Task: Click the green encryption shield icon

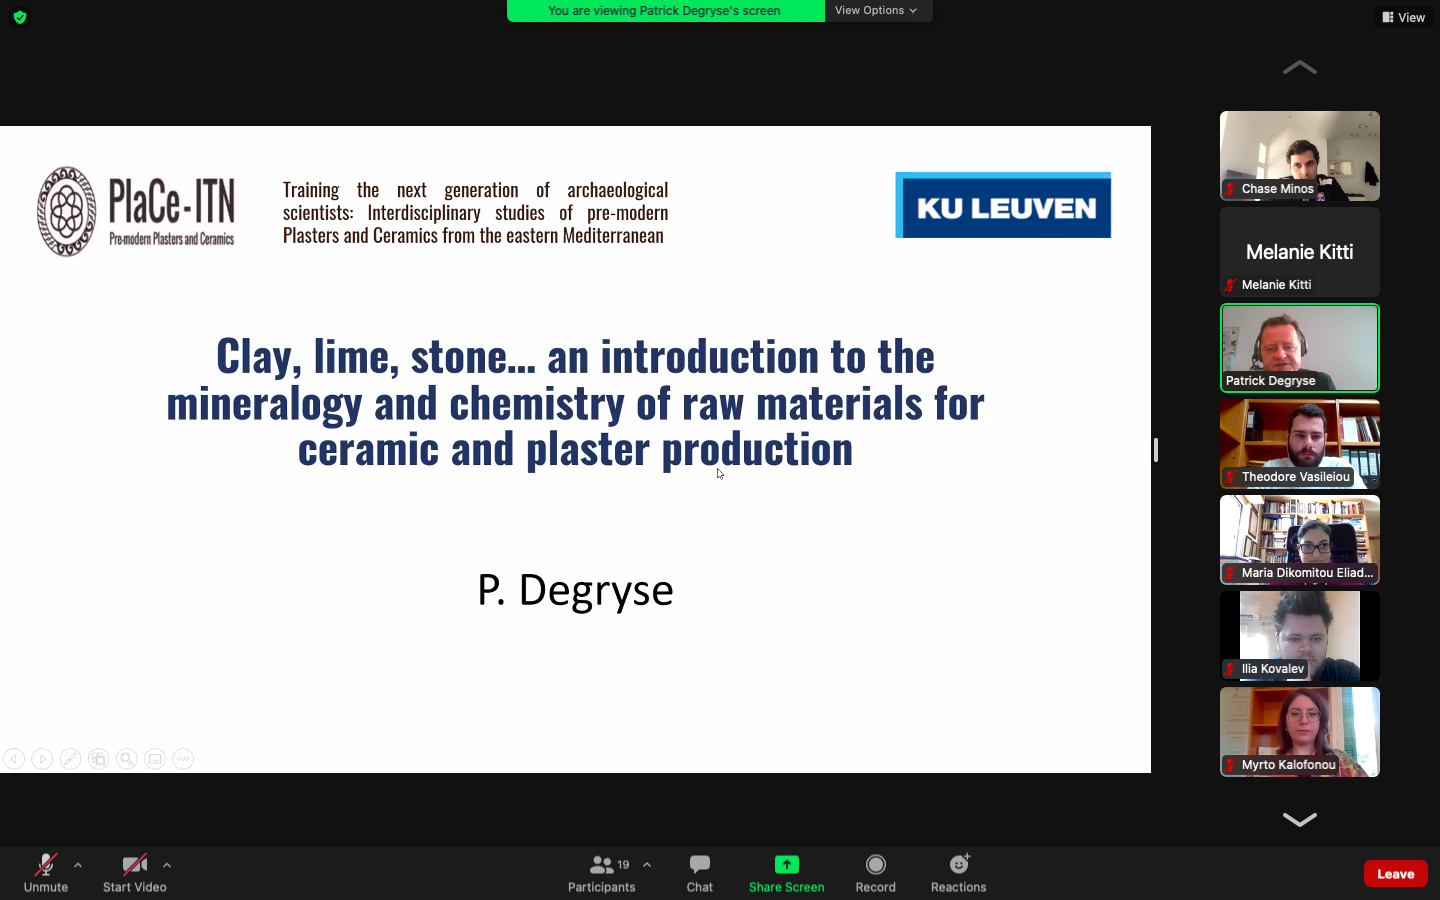Action: coord(20,17)
